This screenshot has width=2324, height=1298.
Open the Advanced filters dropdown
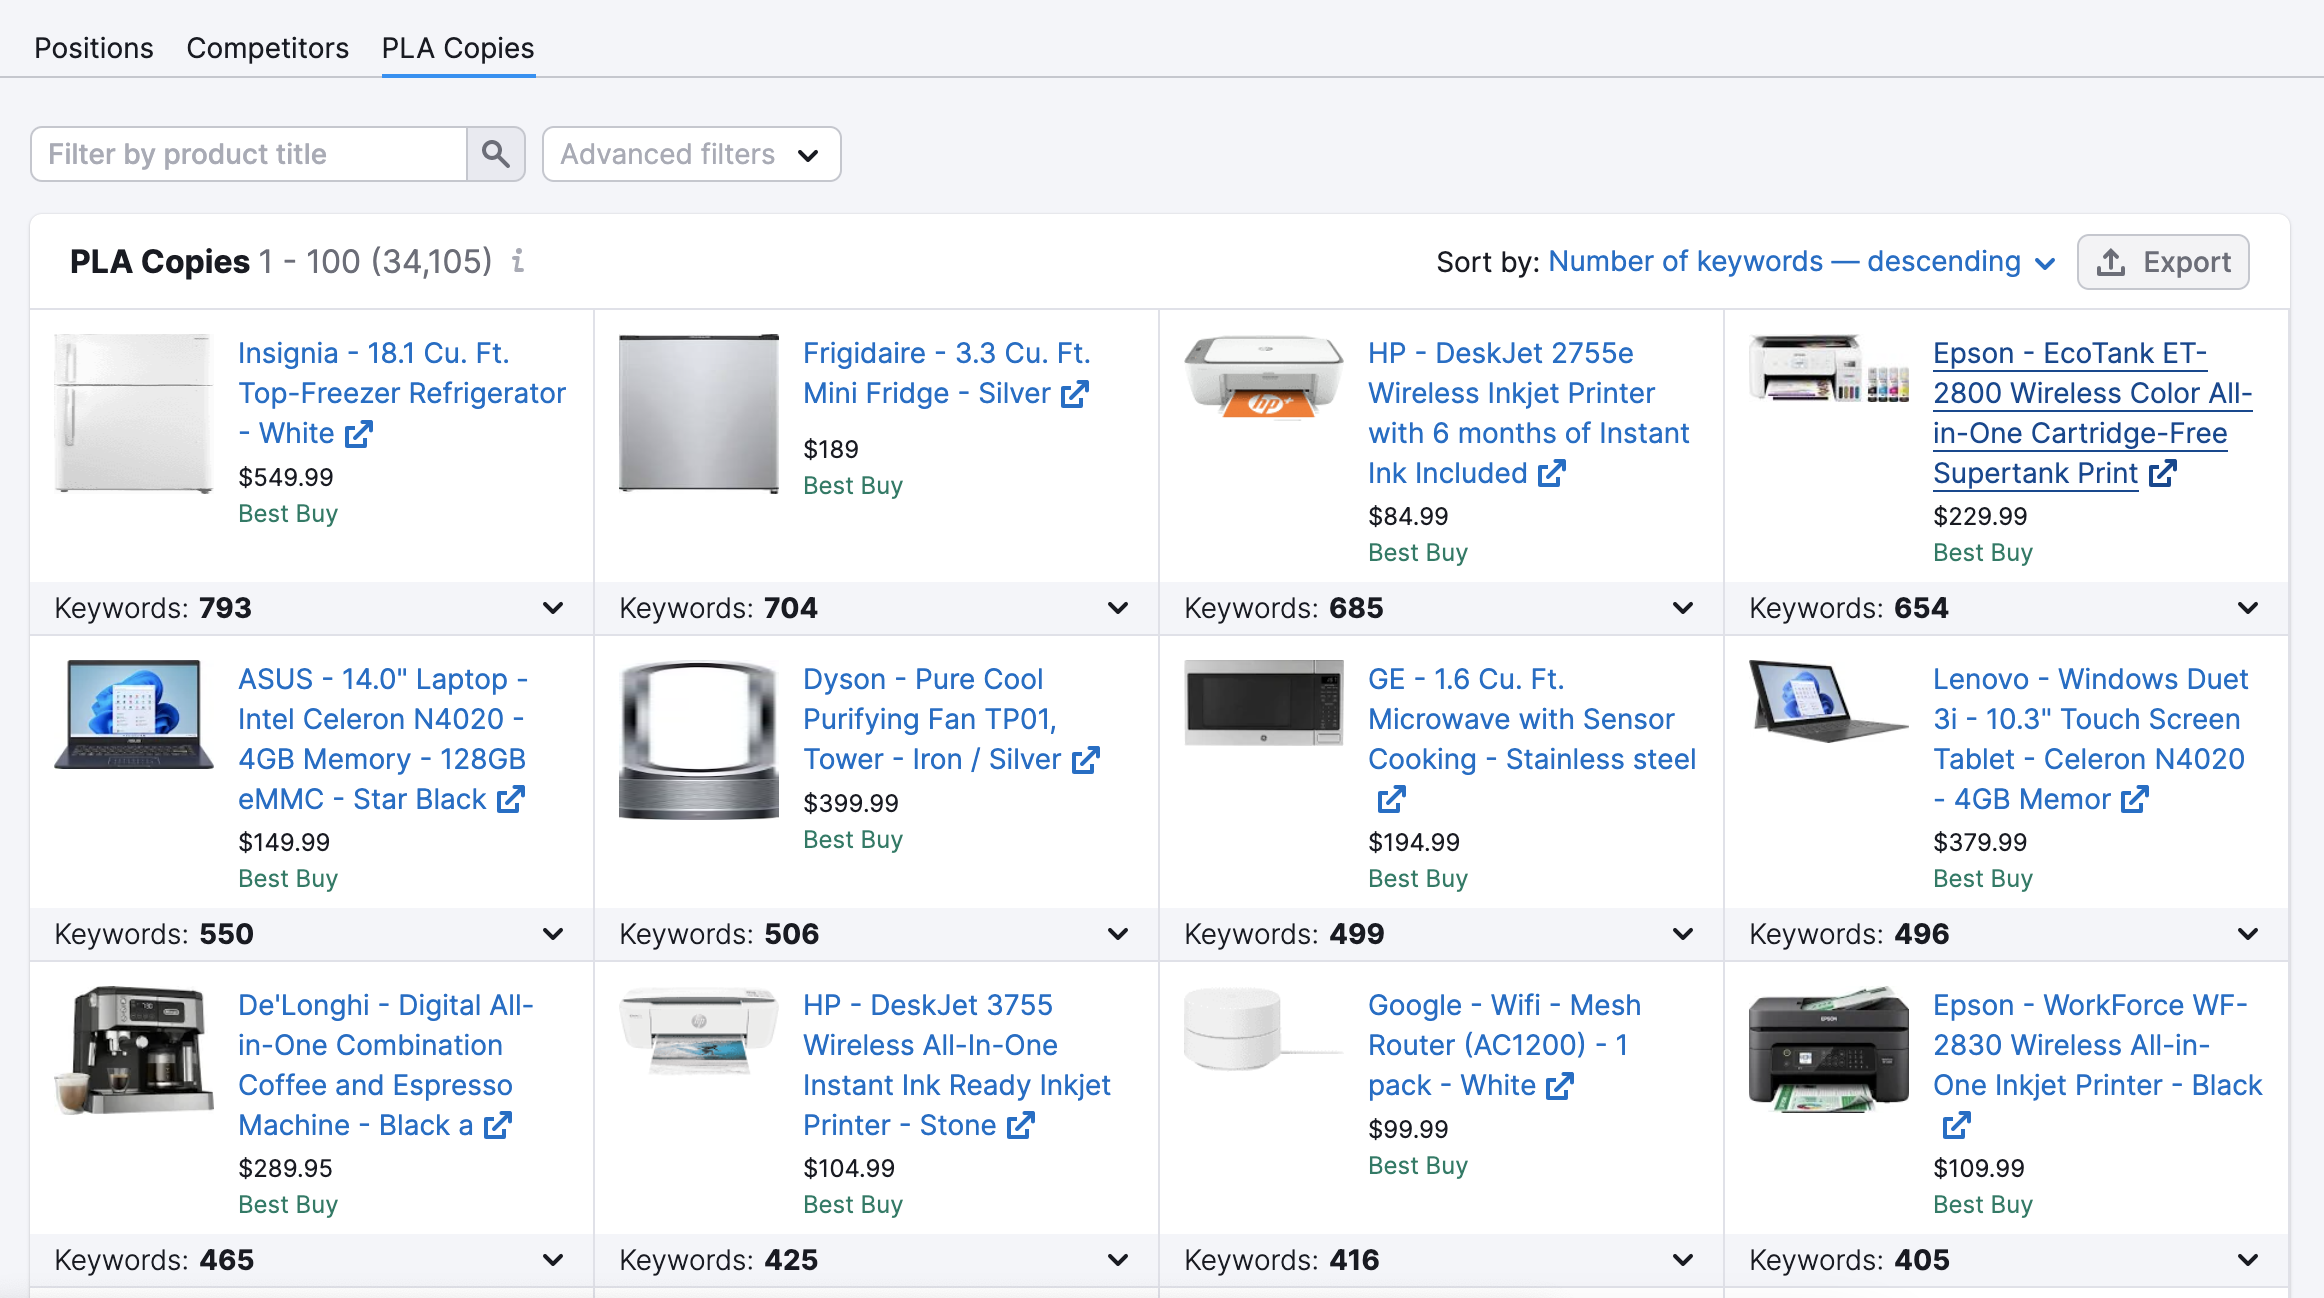tap(691, 154)
